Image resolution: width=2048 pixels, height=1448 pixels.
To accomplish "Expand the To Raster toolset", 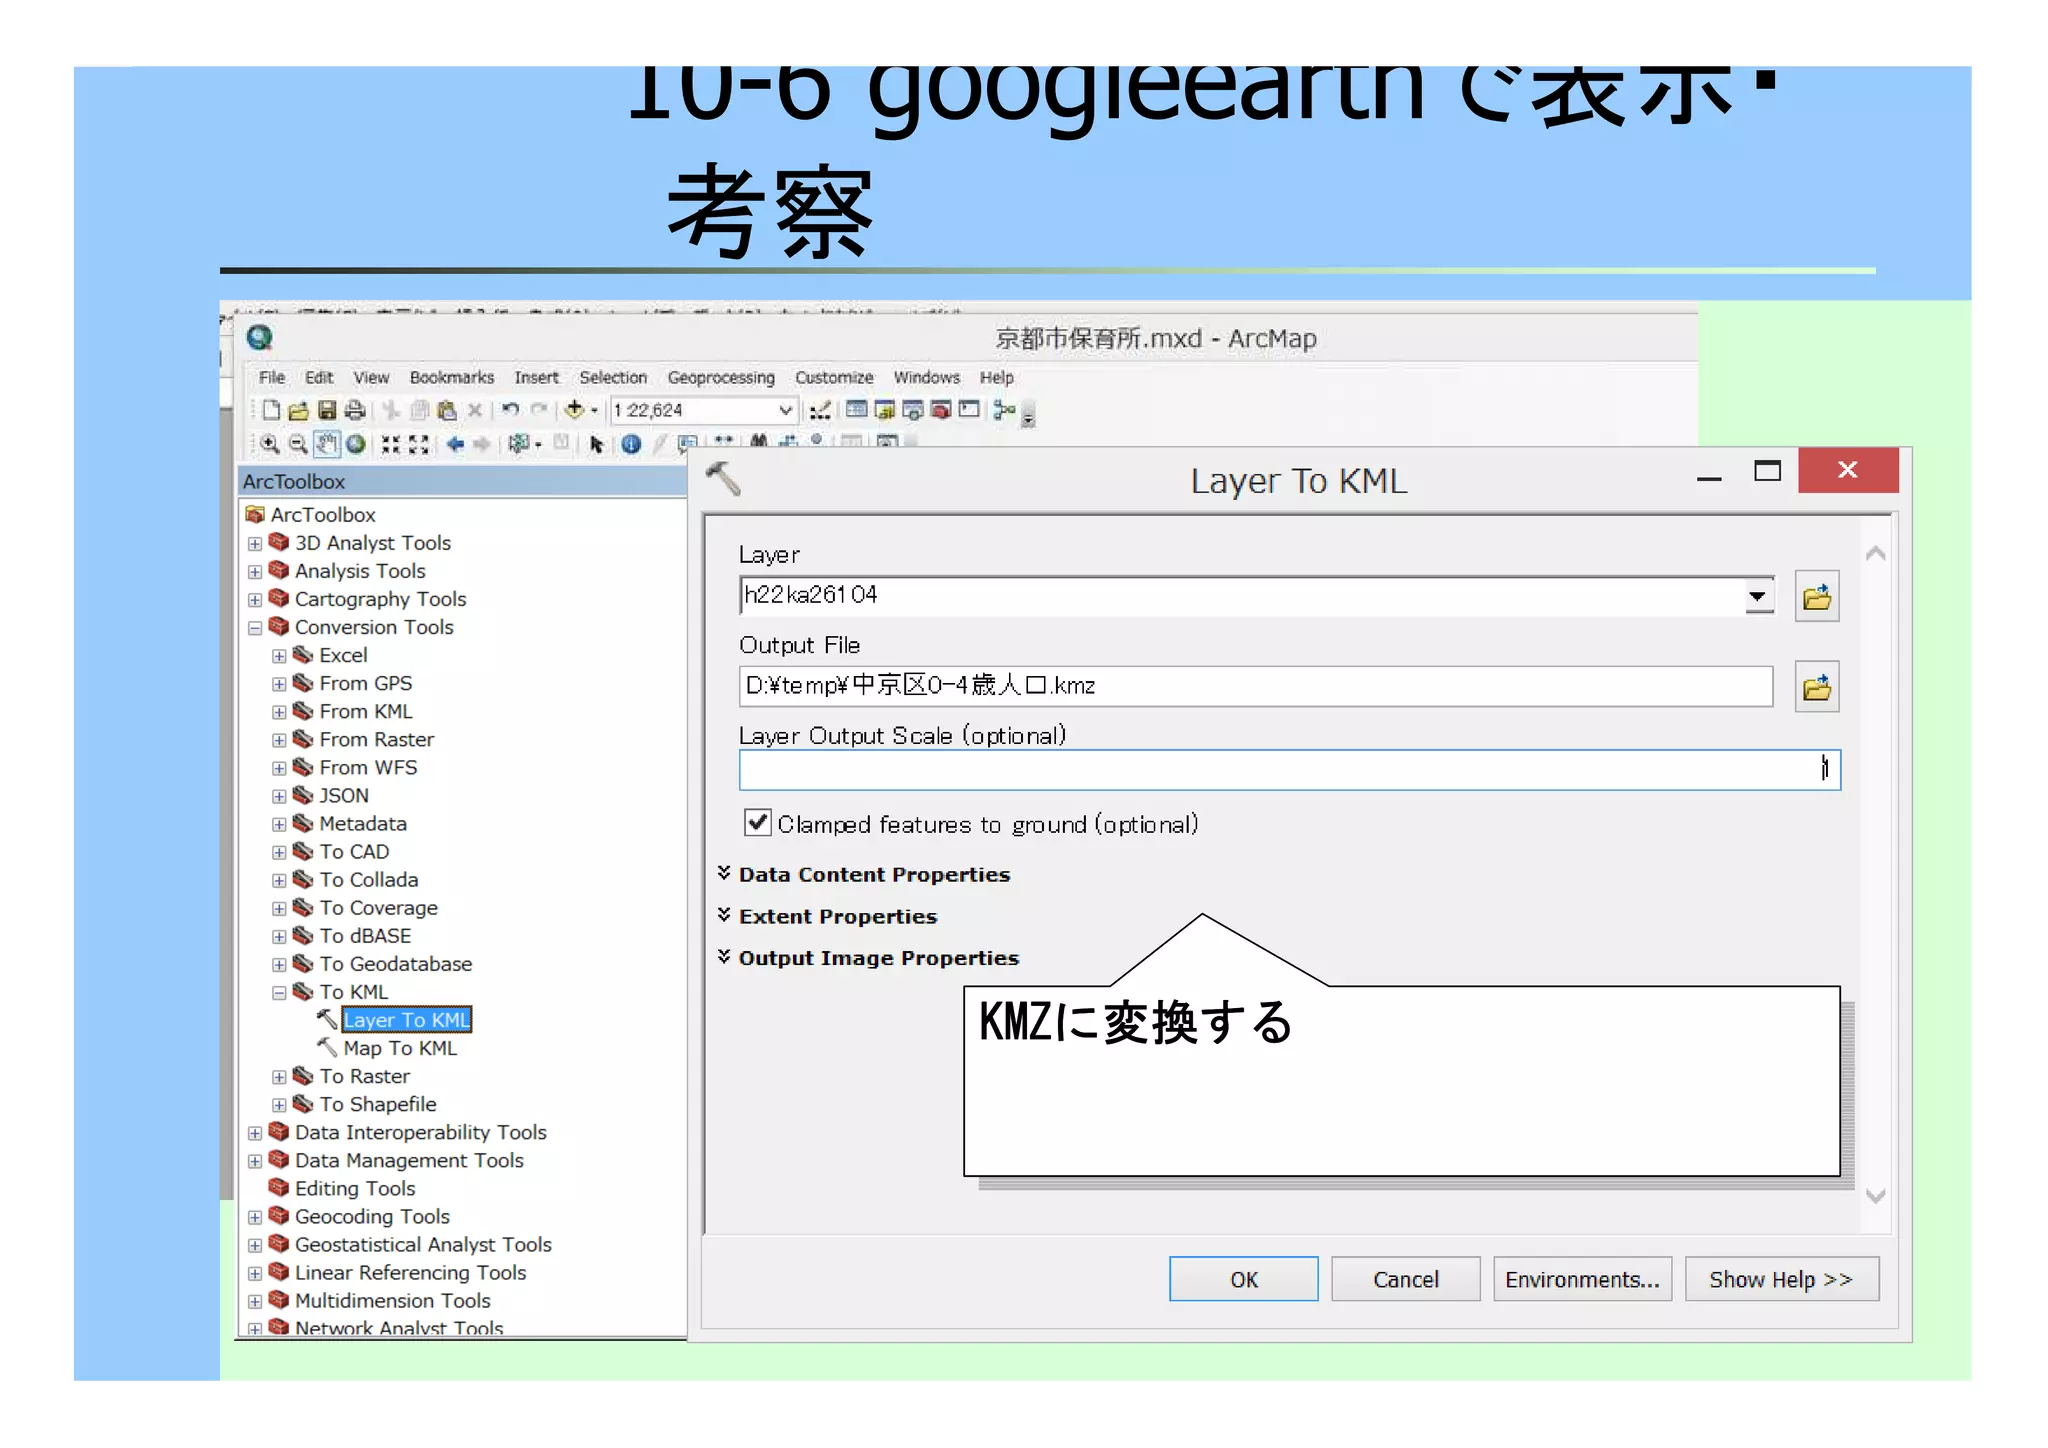I will pos(279,1077).
